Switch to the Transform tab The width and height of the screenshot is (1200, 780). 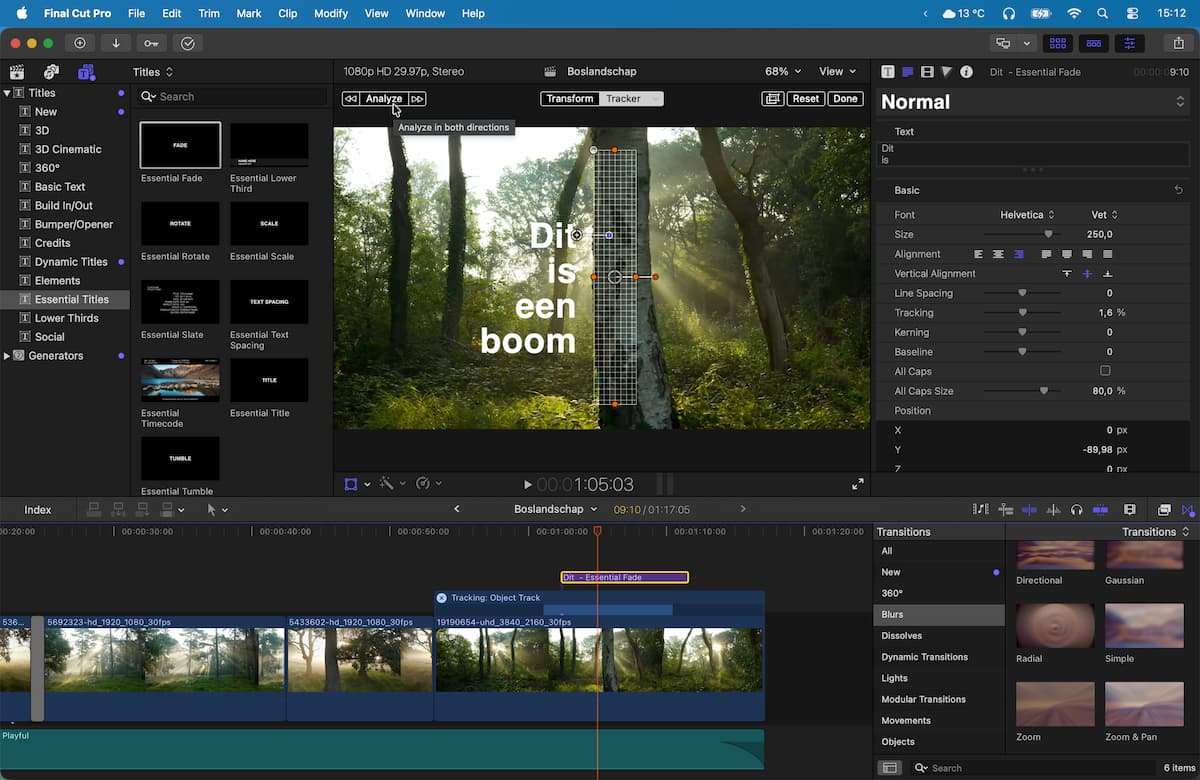570,99
